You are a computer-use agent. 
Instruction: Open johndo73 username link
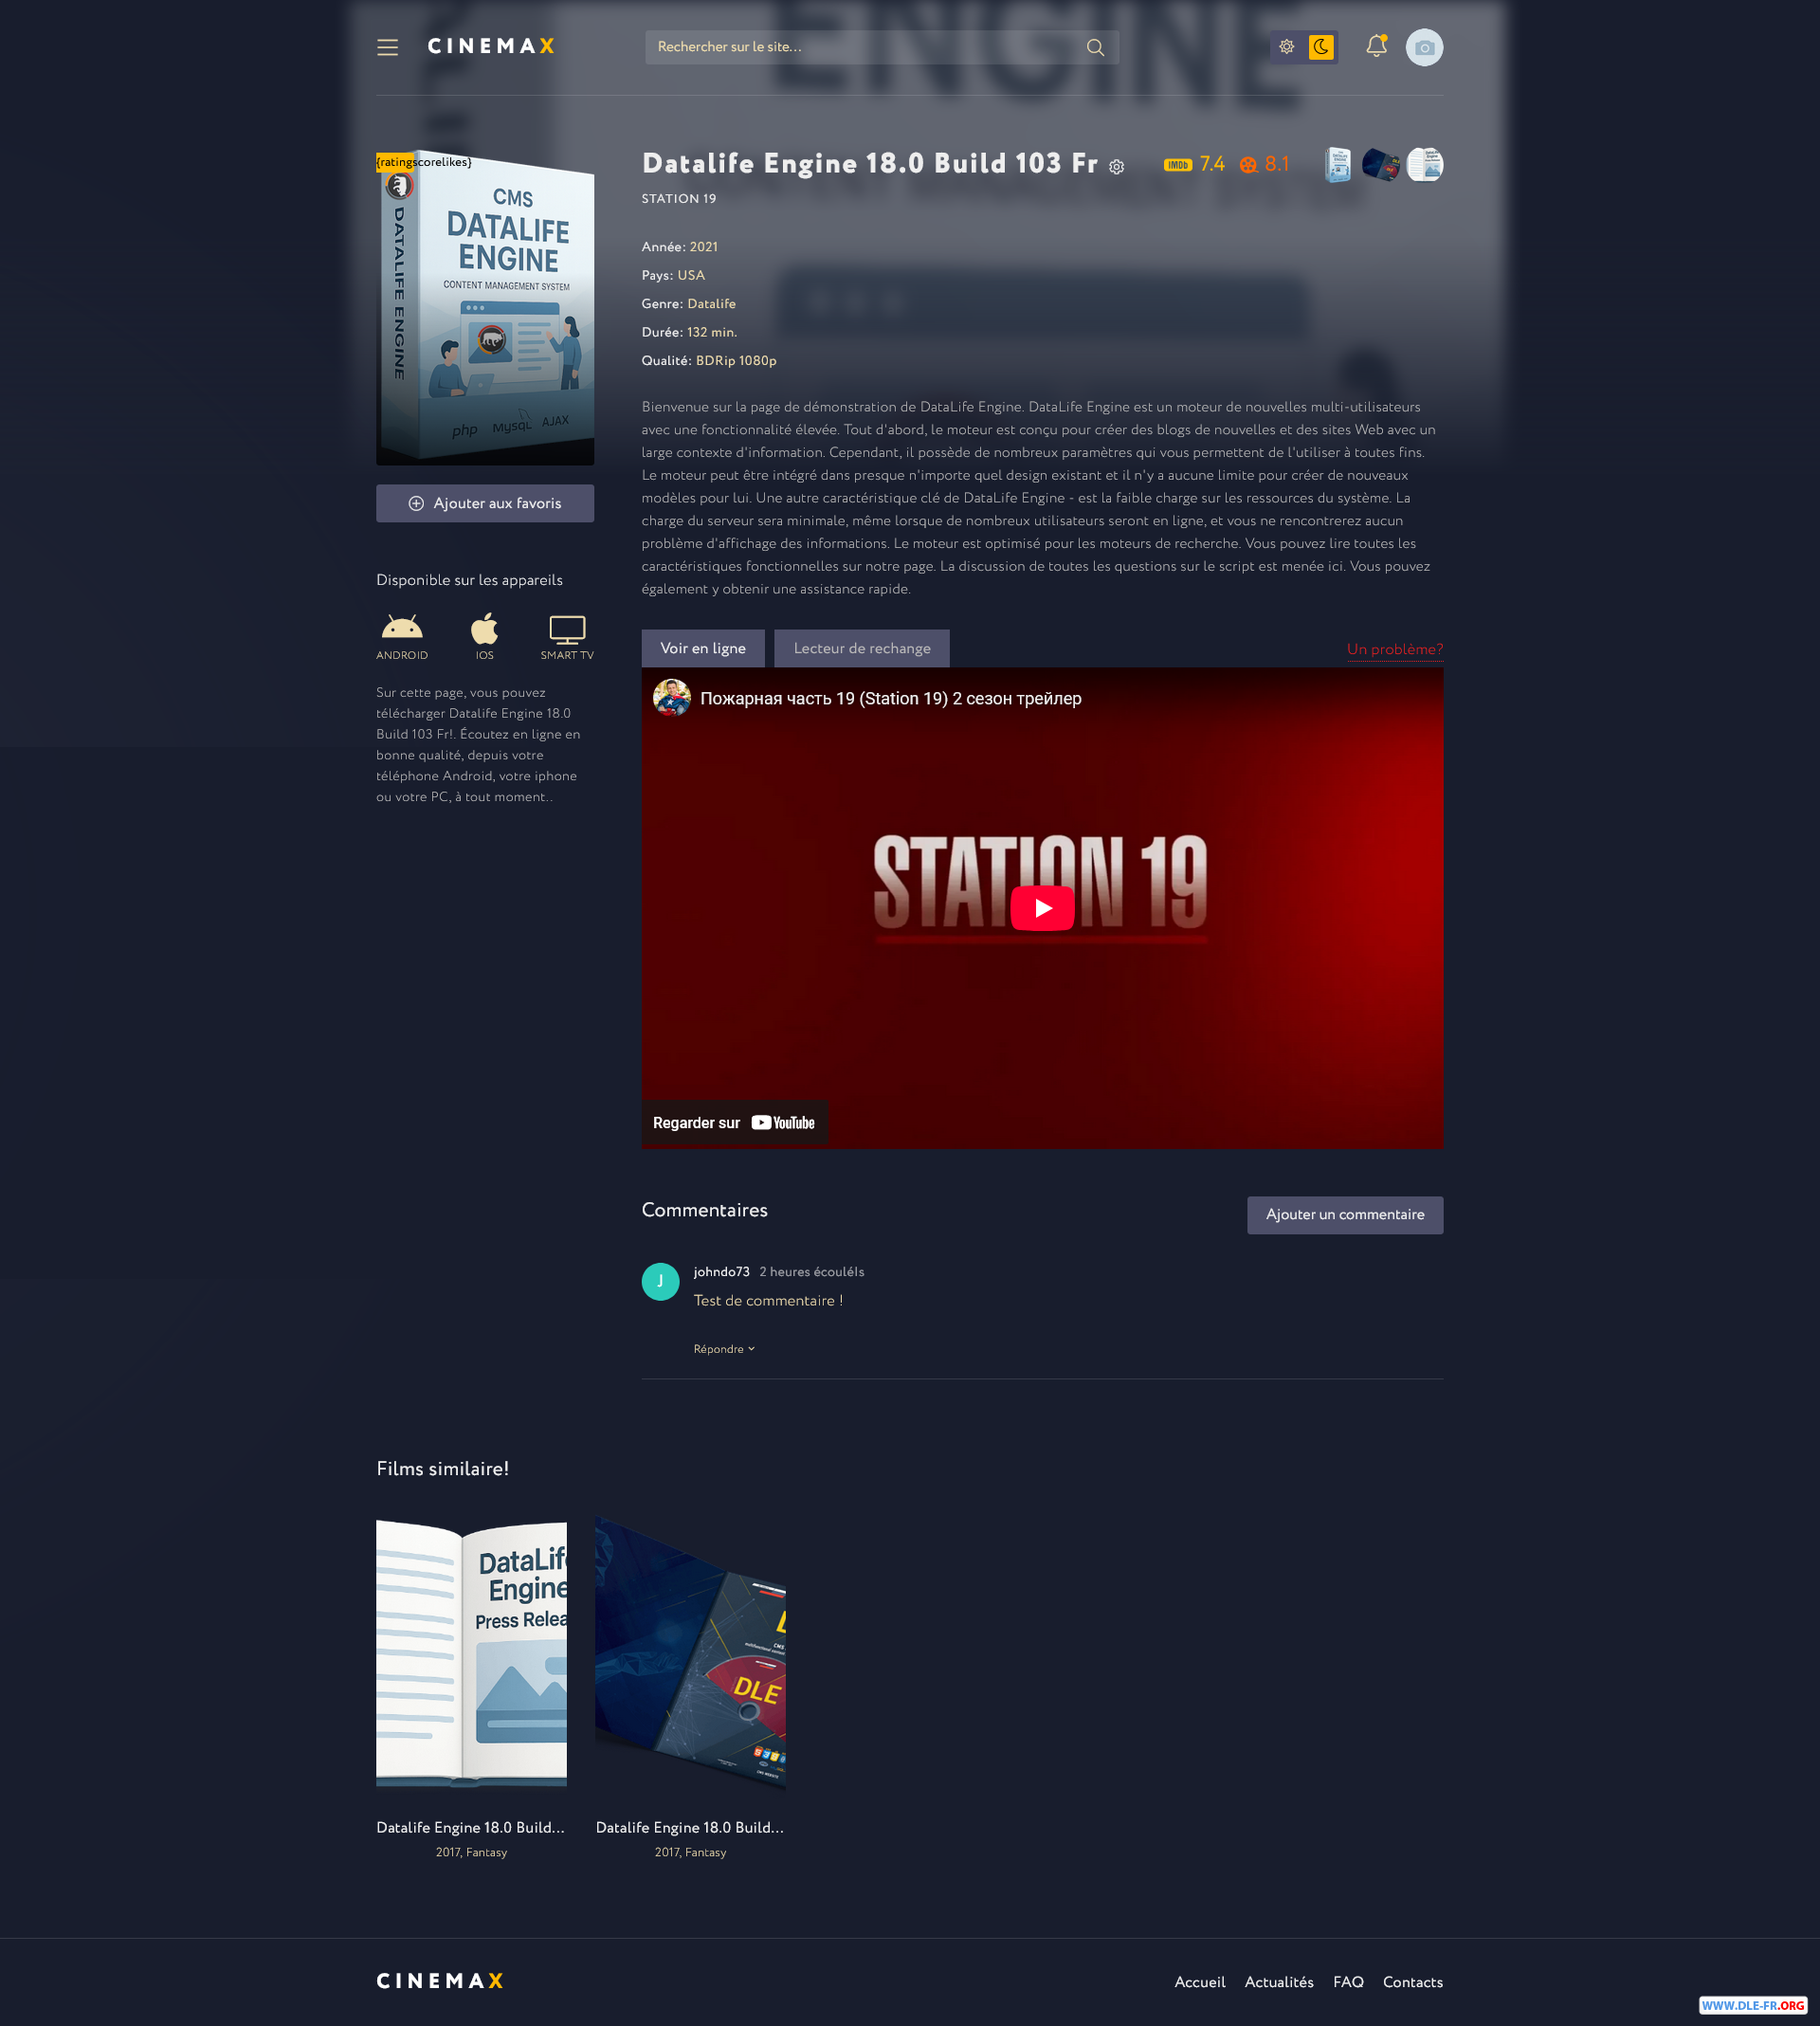(721, 1272)
